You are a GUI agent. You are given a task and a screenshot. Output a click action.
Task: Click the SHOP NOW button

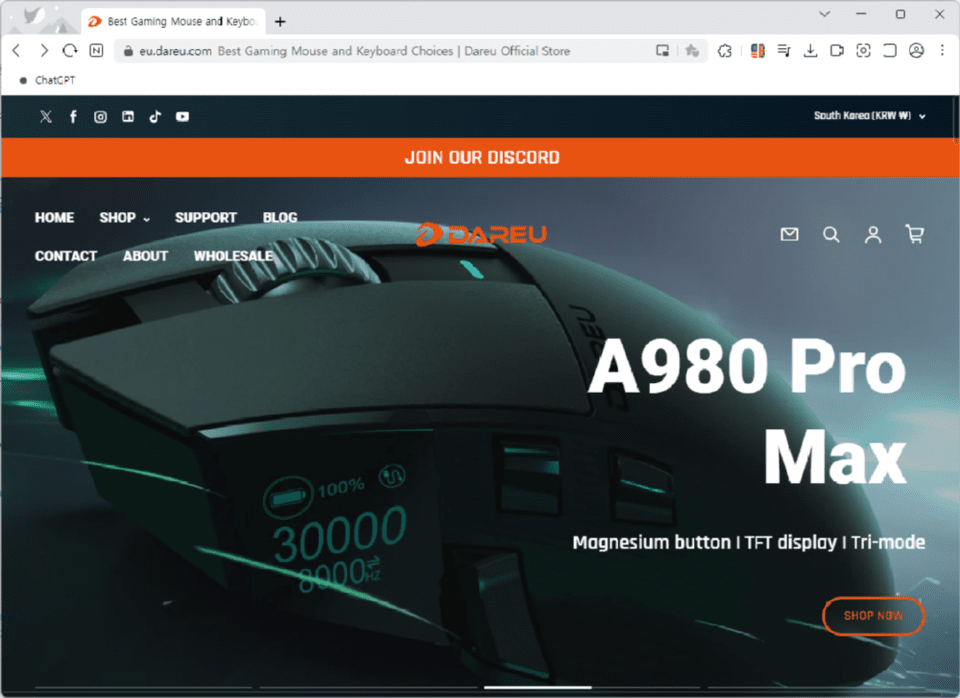tap(873, 616)
